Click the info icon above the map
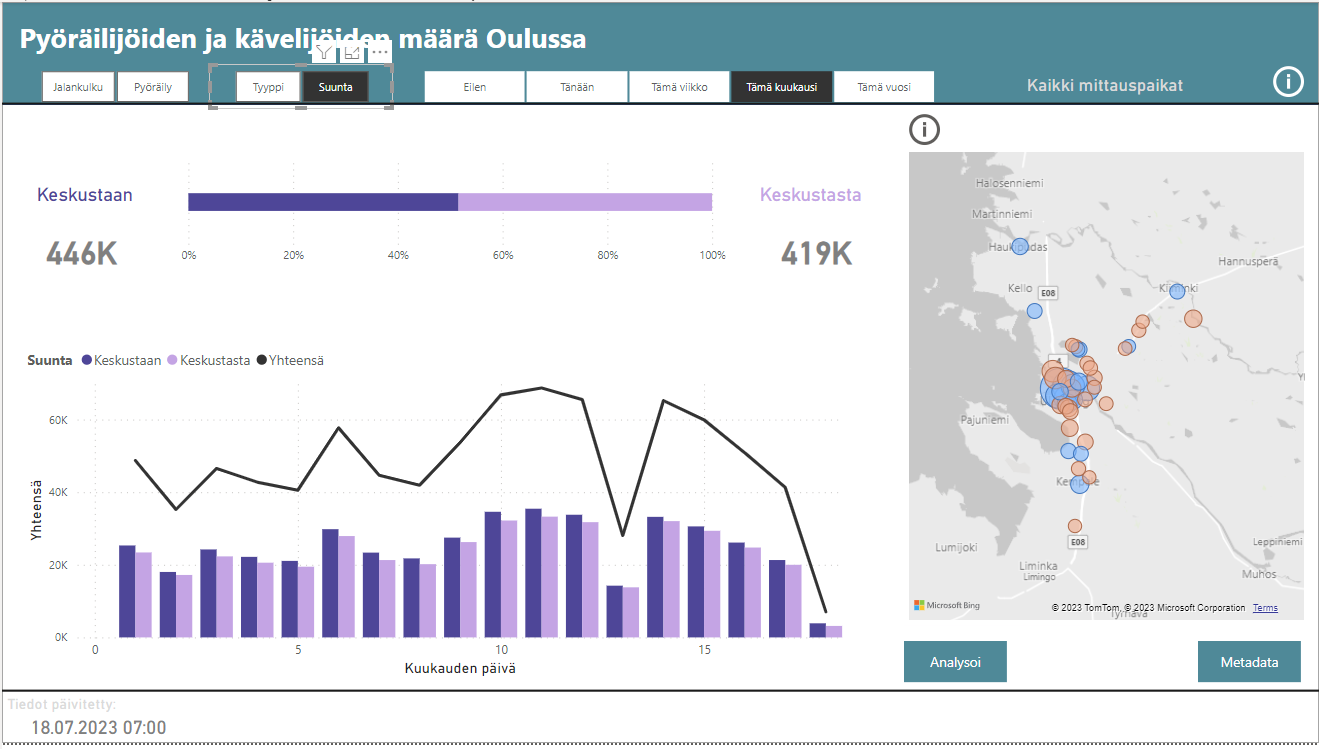Viewport: 1319px width, 749px height. 924,129
